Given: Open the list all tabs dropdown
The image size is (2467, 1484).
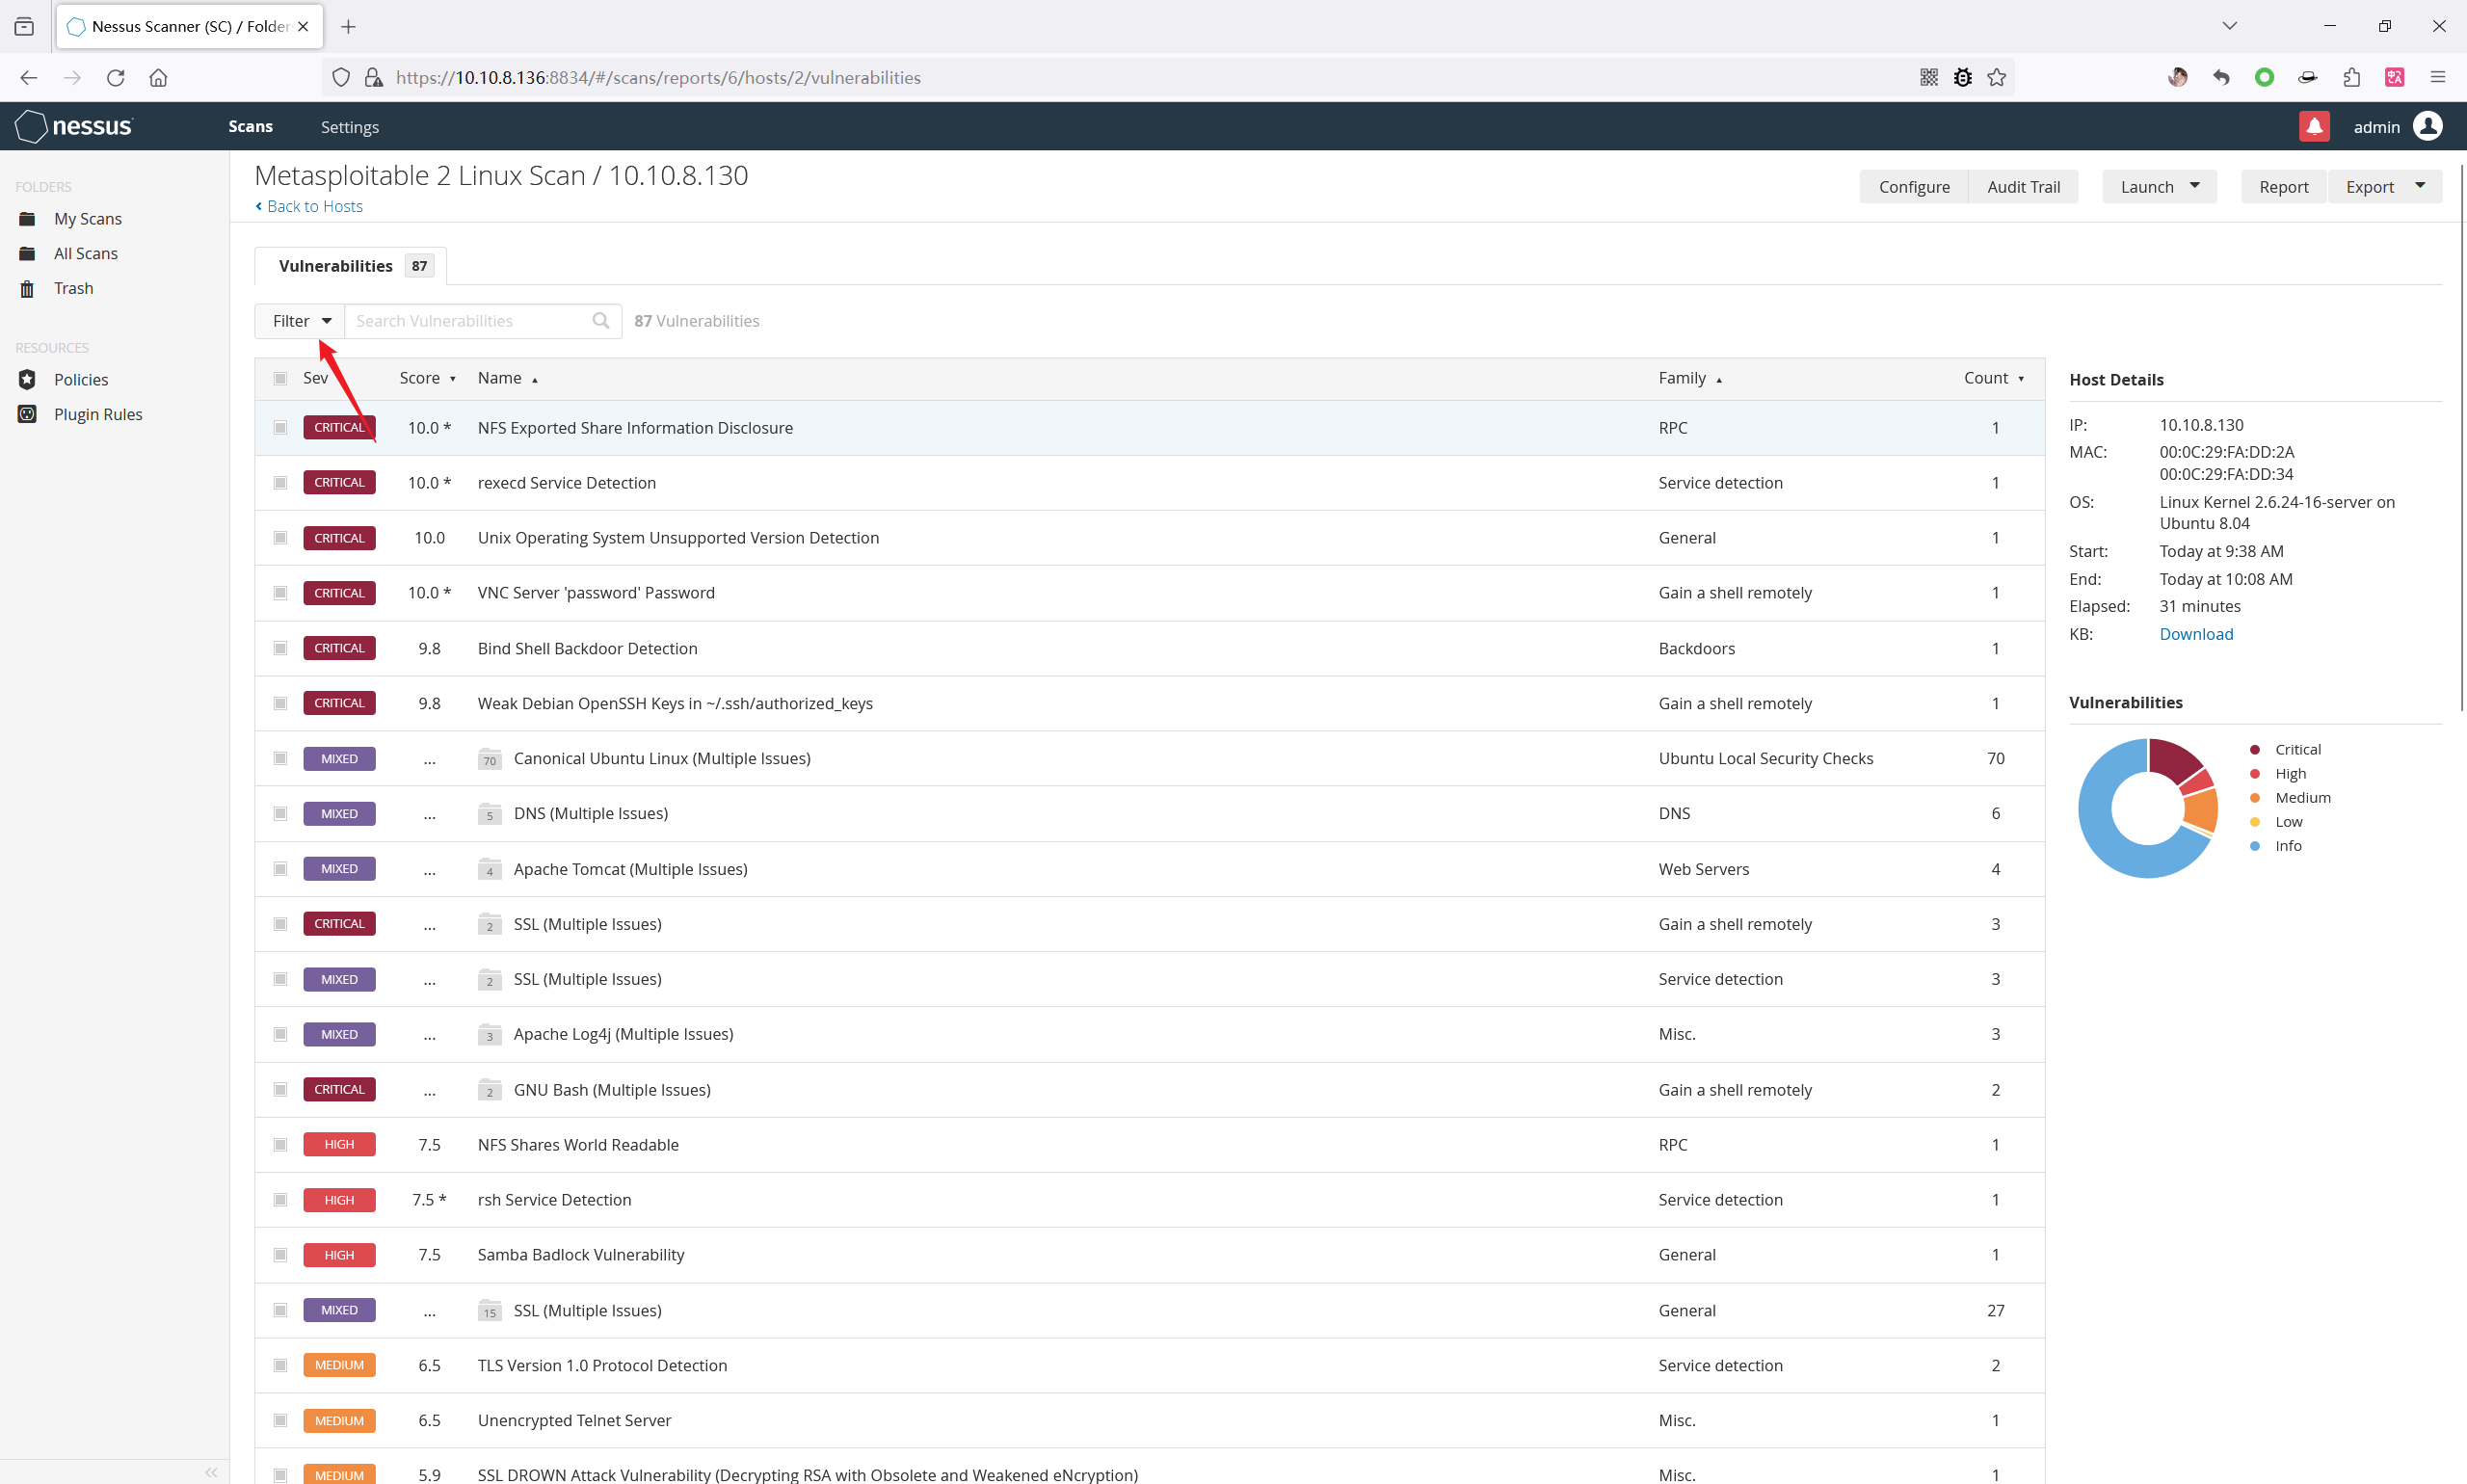Looking at the screenshot, I should [2229, 26].
